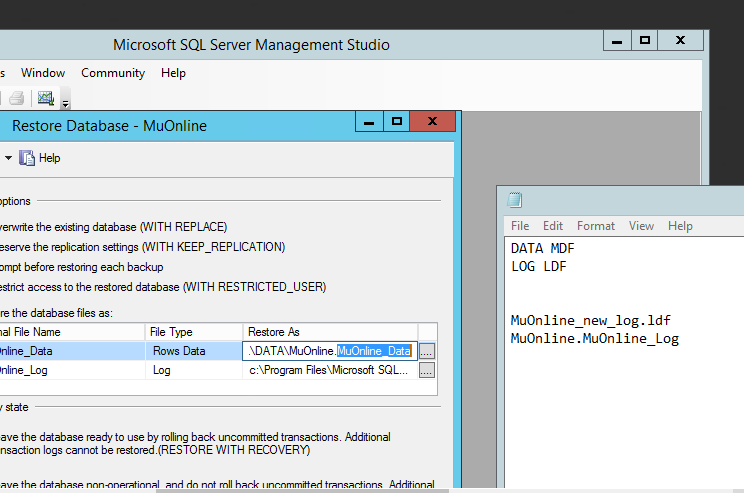Open the Format menu in Notepad
This screenshot has width=744, height=493.
coord(596,226)
